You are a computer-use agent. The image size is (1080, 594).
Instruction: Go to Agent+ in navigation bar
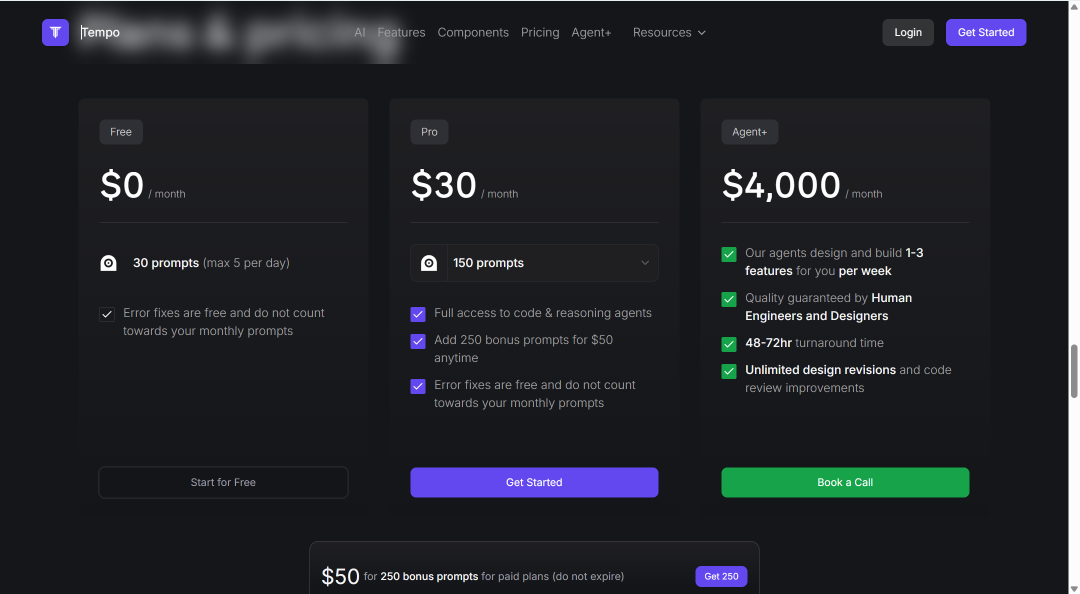(x=591, y=32)
